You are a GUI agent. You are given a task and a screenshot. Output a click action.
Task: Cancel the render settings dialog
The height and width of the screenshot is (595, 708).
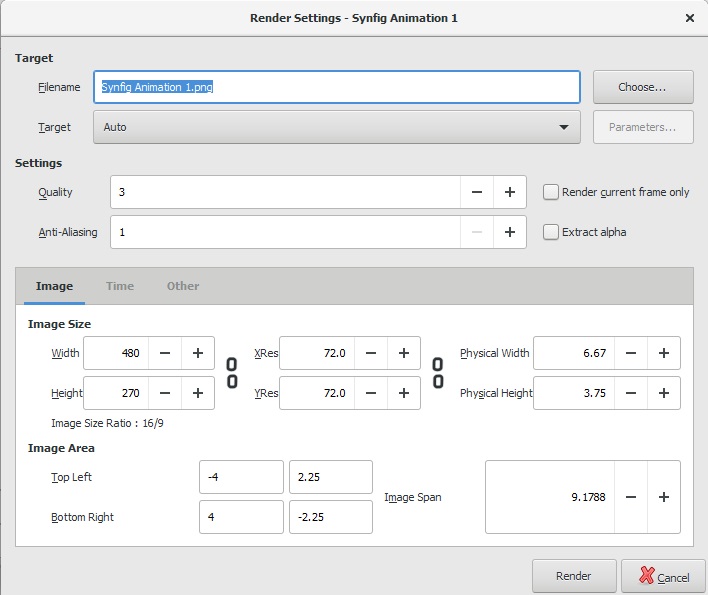(663, 576)
